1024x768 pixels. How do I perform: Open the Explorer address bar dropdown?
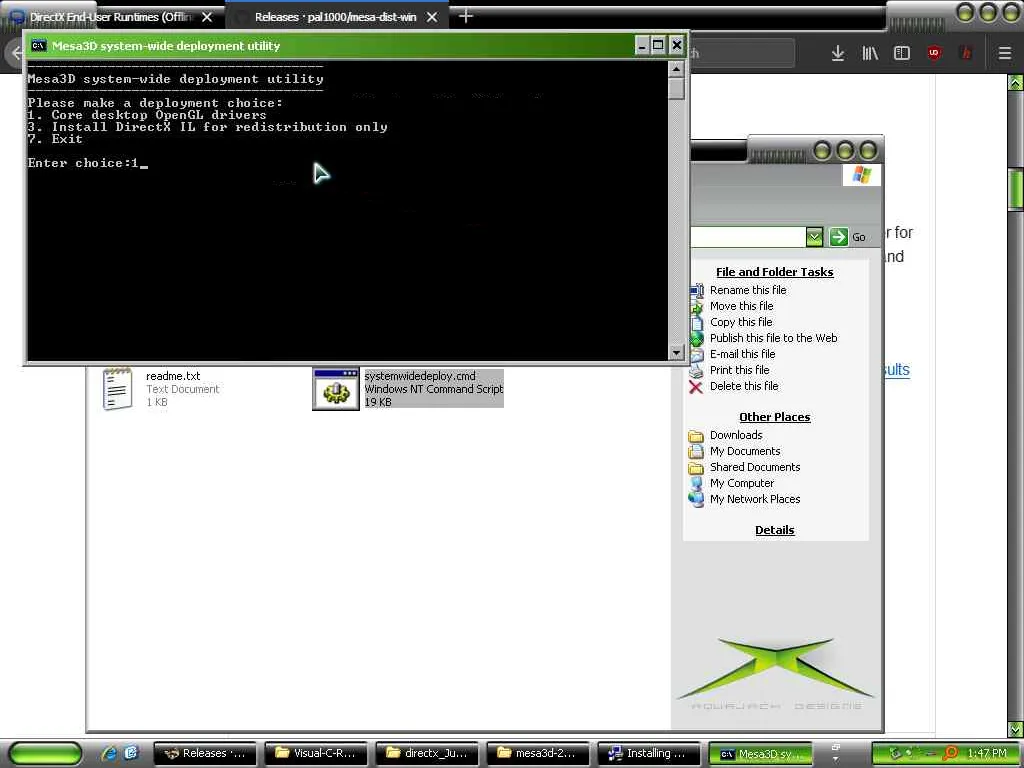[x=814, y=236]
